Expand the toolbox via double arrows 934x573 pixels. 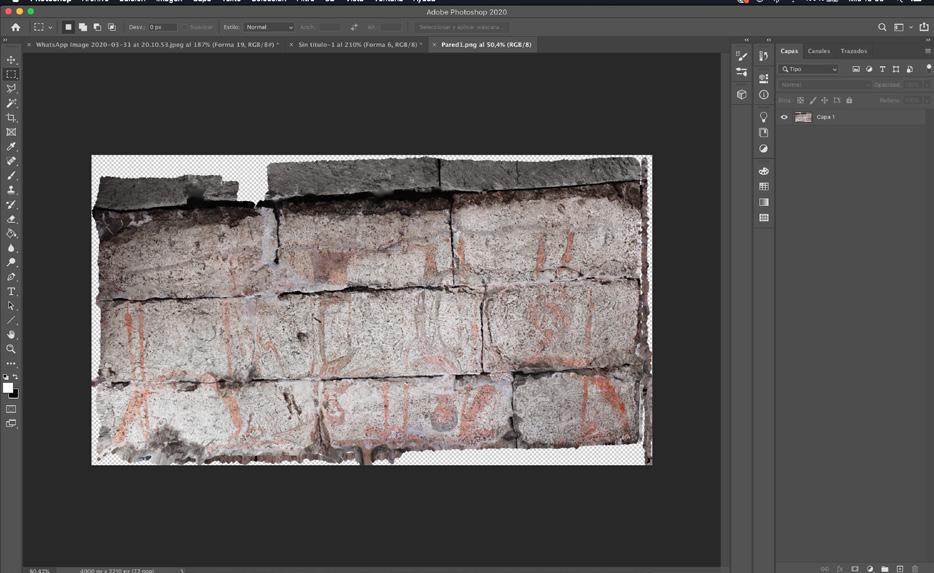5,40
